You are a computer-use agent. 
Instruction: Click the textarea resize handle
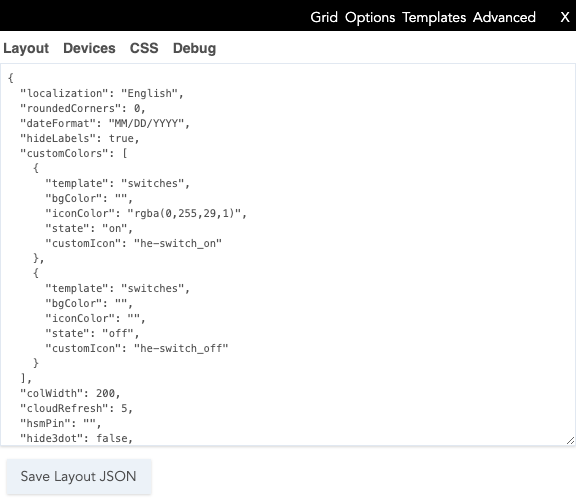[x=570, y=440]
